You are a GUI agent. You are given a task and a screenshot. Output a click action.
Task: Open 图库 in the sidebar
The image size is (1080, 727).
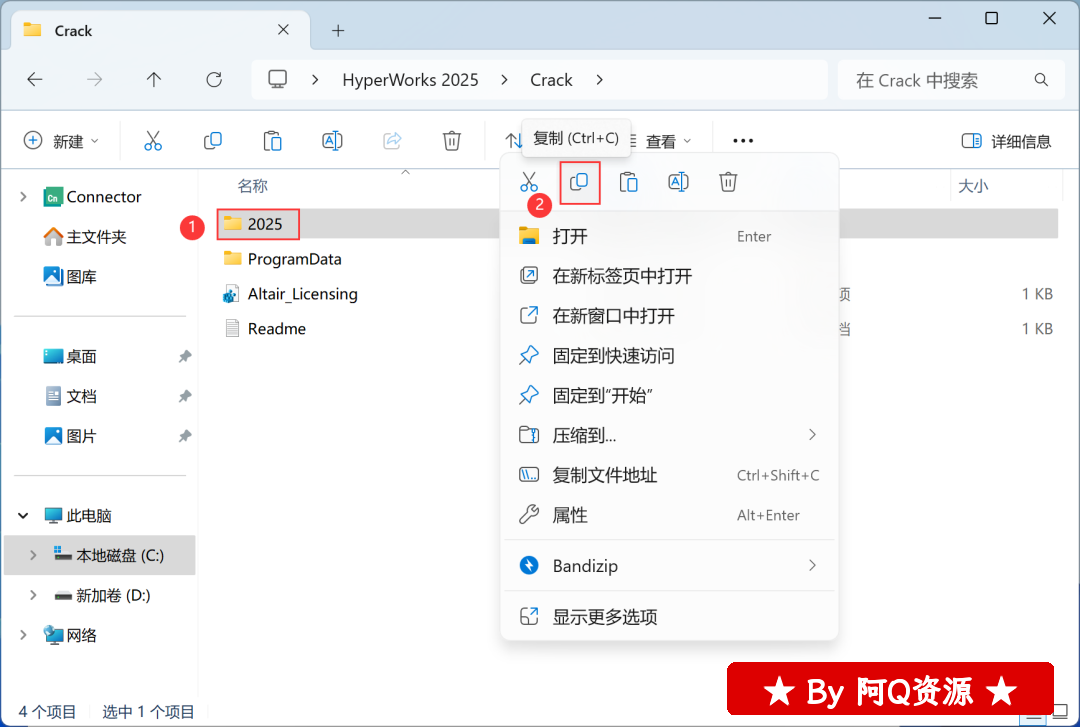pos(70,277)
